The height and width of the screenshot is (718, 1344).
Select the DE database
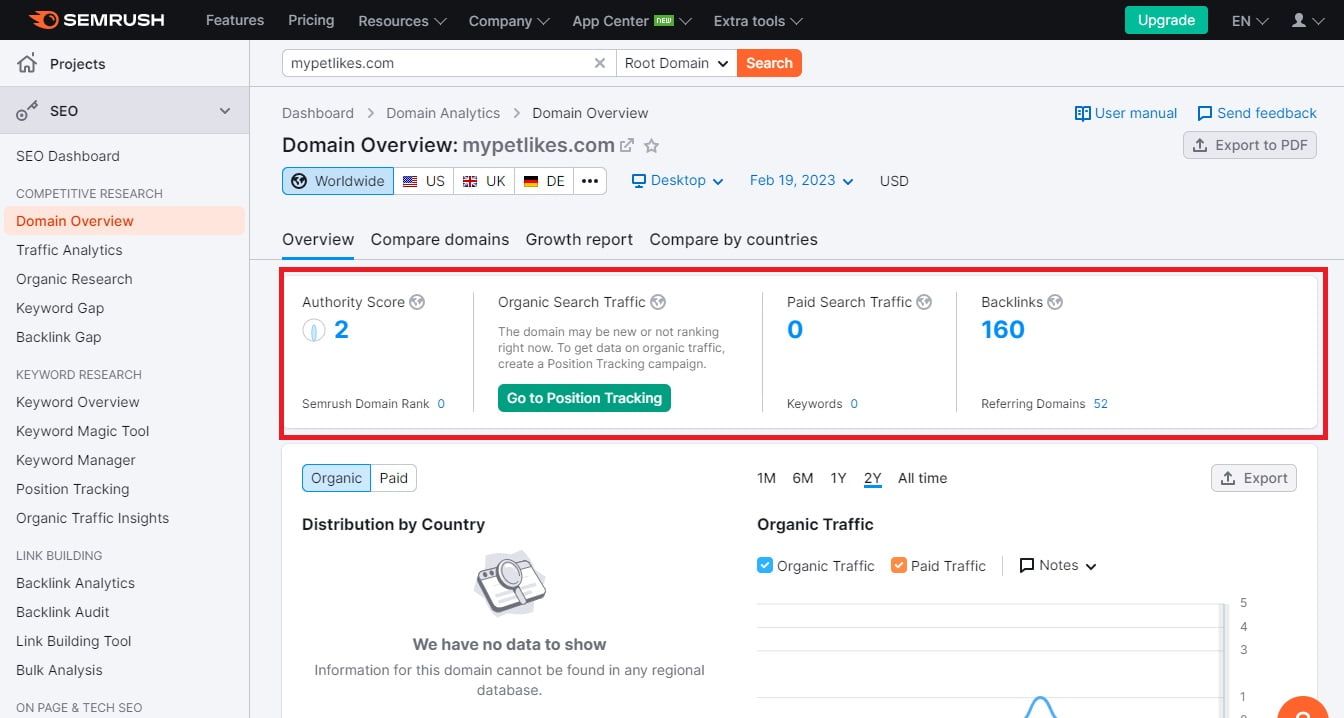[544, 181]
